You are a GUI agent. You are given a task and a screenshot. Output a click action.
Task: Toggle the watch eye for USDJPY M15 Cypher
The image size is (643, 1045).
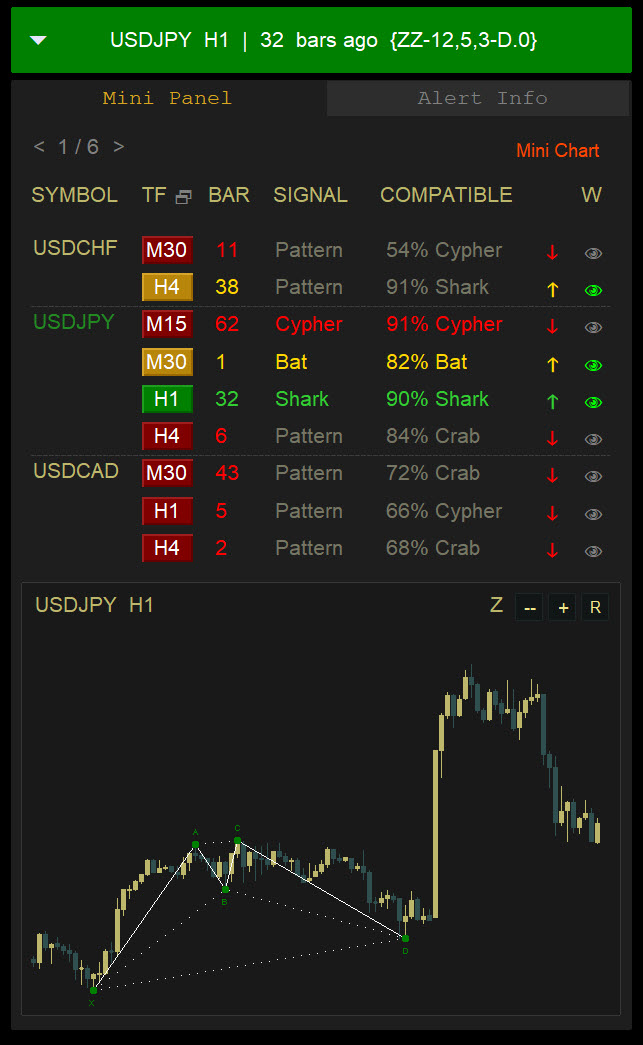593,327
